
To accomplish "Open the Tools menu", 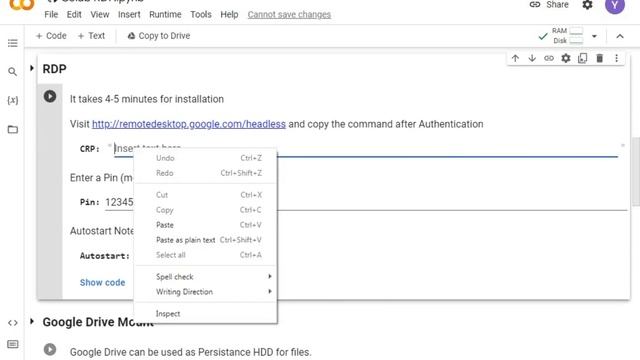I will tap(201, 15).
